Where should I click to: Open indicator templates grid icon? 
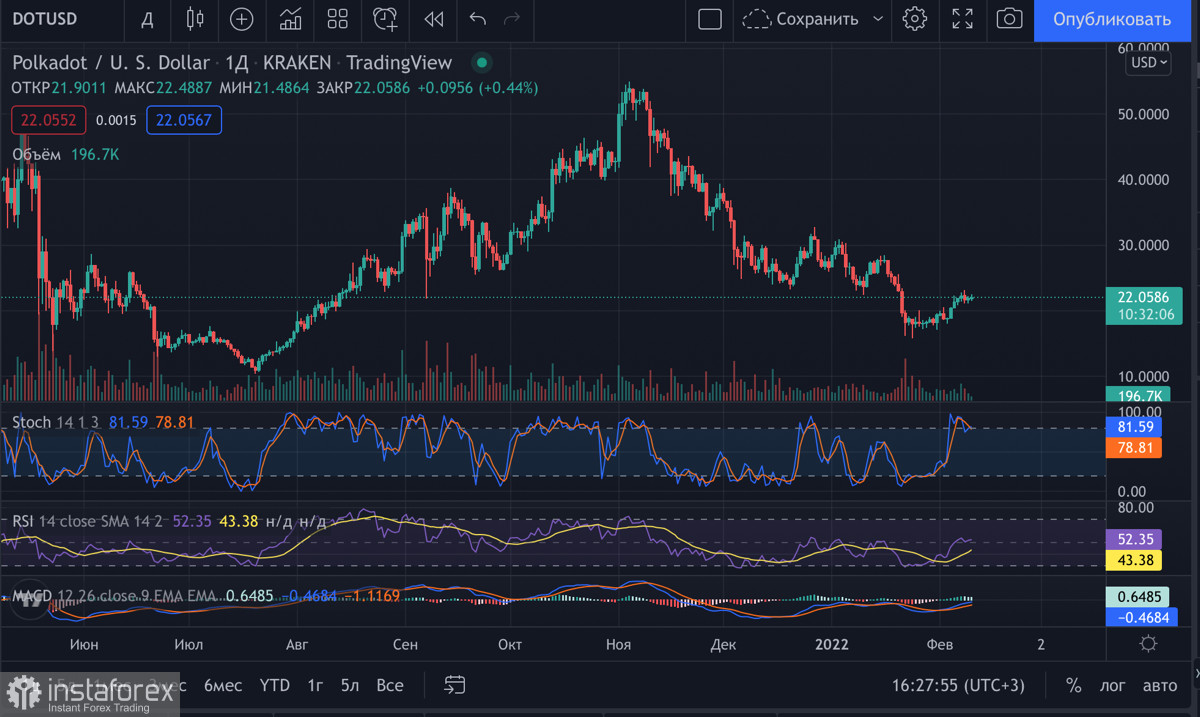(338, 19)
